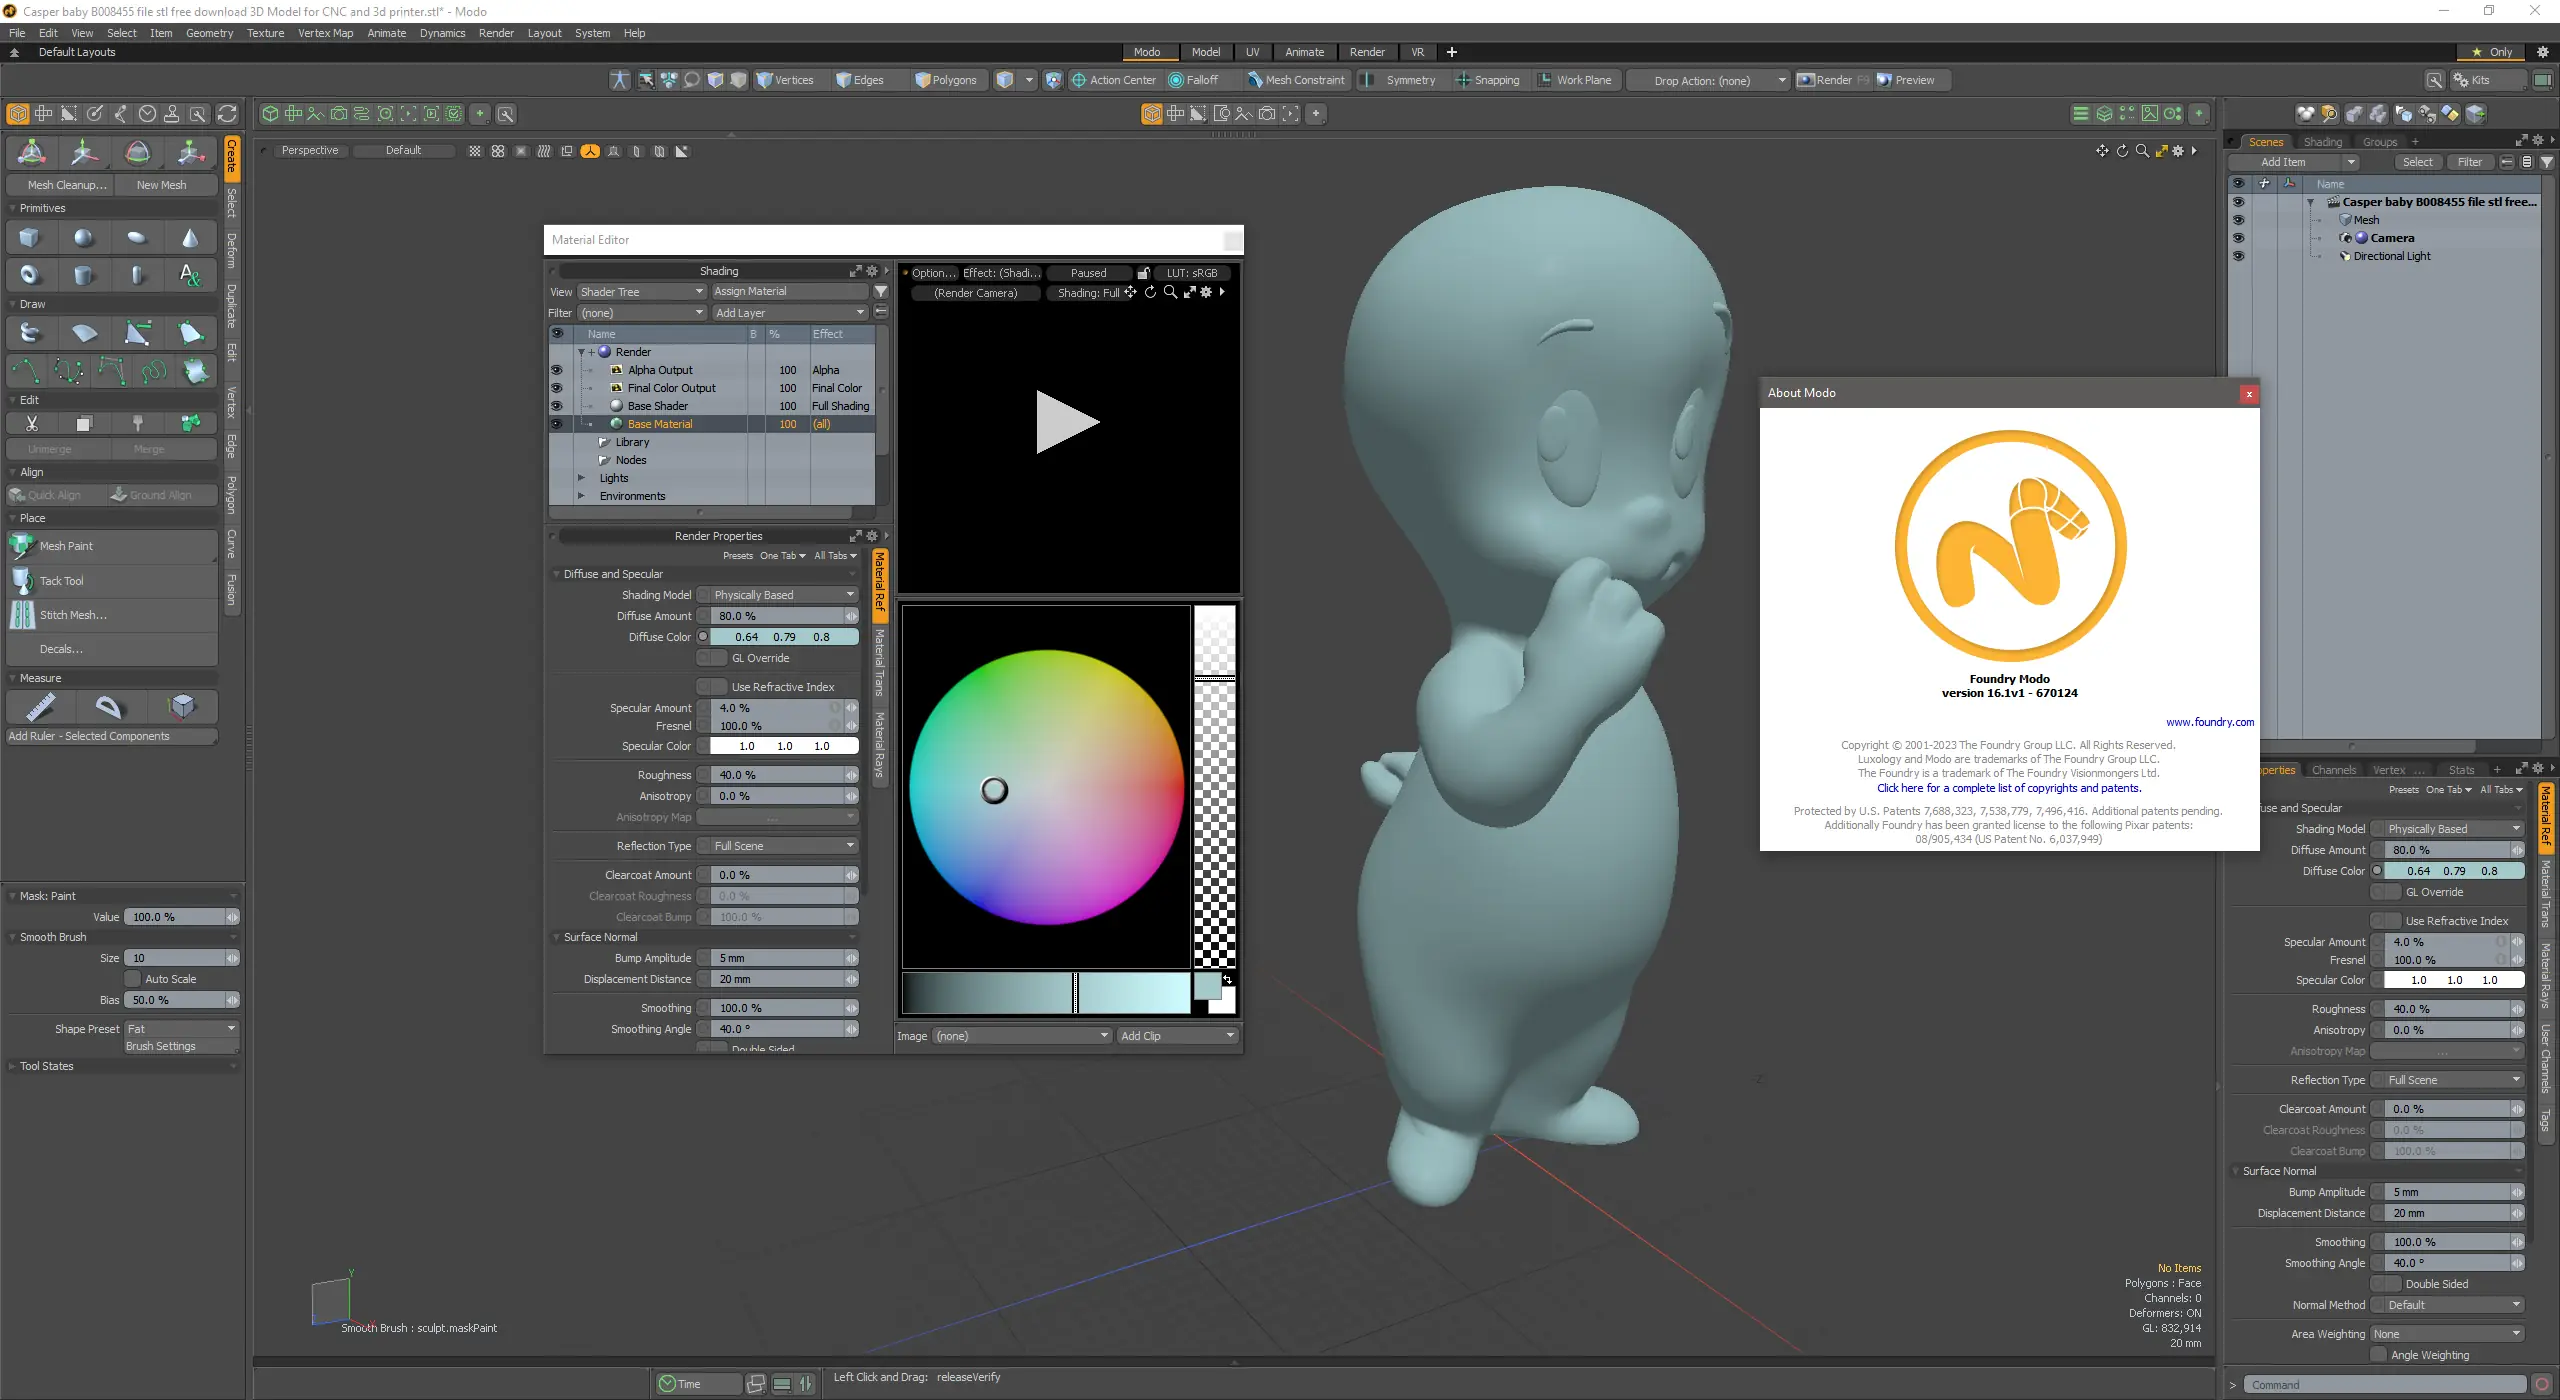Hide the Camera item via eye icon
Viewport: 2560px width, 1400px height.
[x=2238, y=238]
